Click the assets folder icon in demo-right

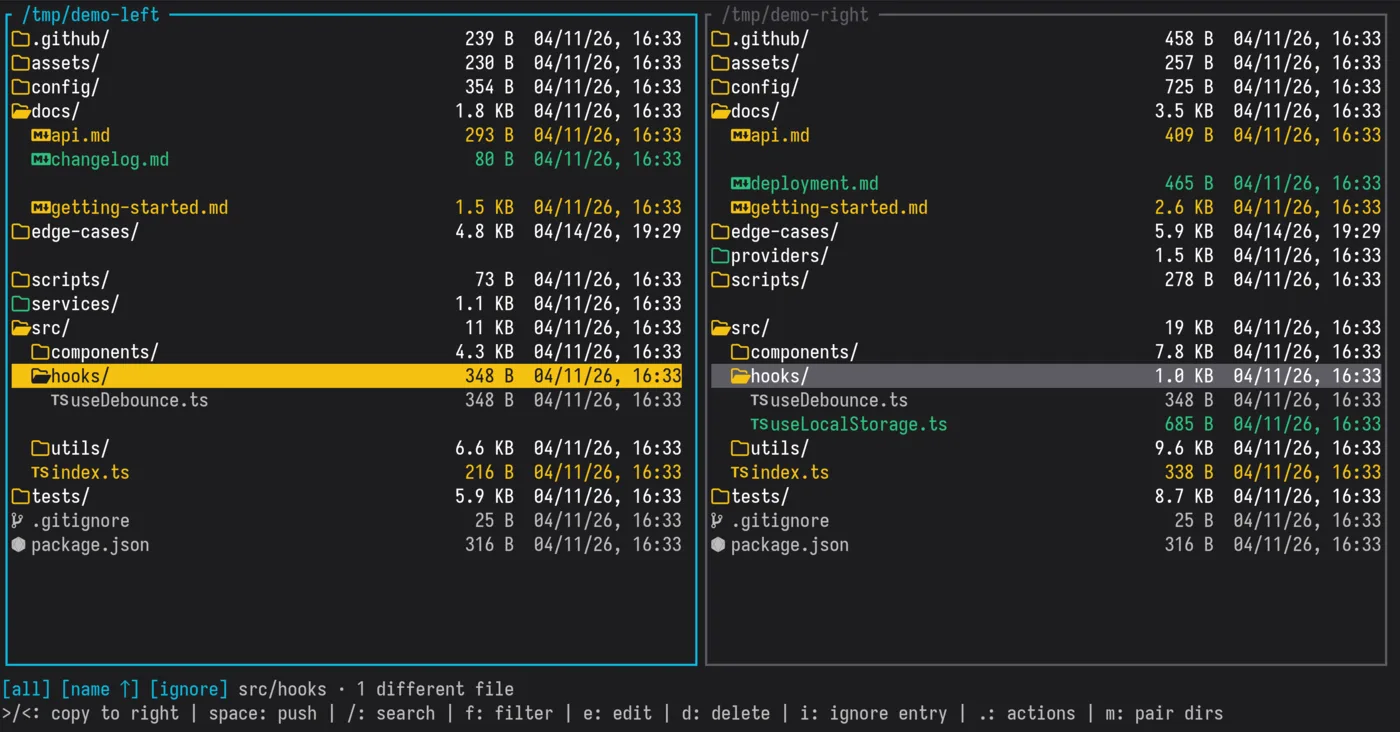click(x=720, y=63)
